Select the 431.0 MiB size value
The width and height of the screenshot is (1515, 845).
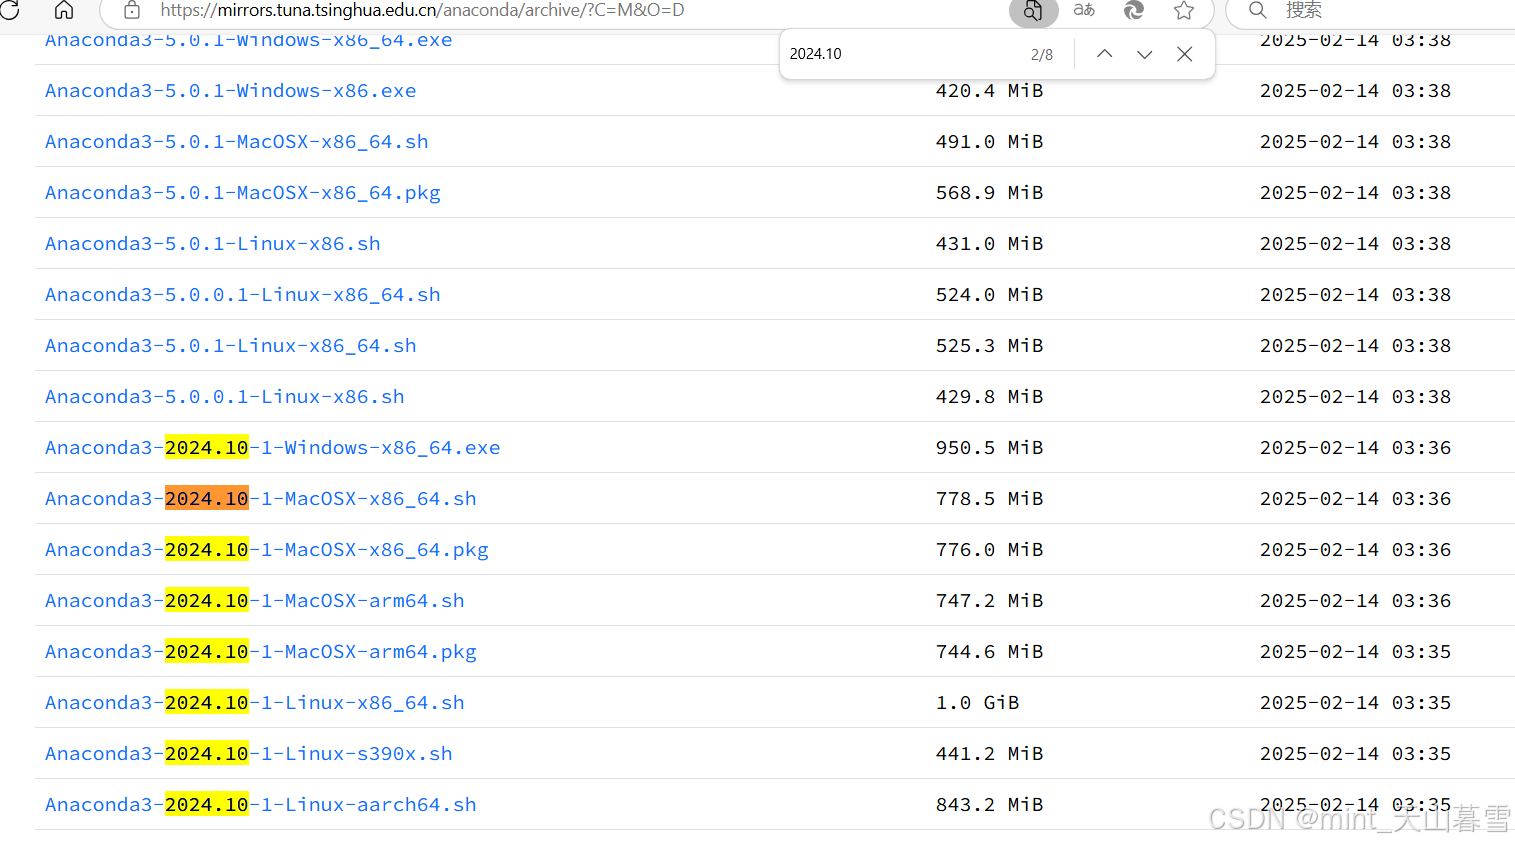(x=989, y=244)
